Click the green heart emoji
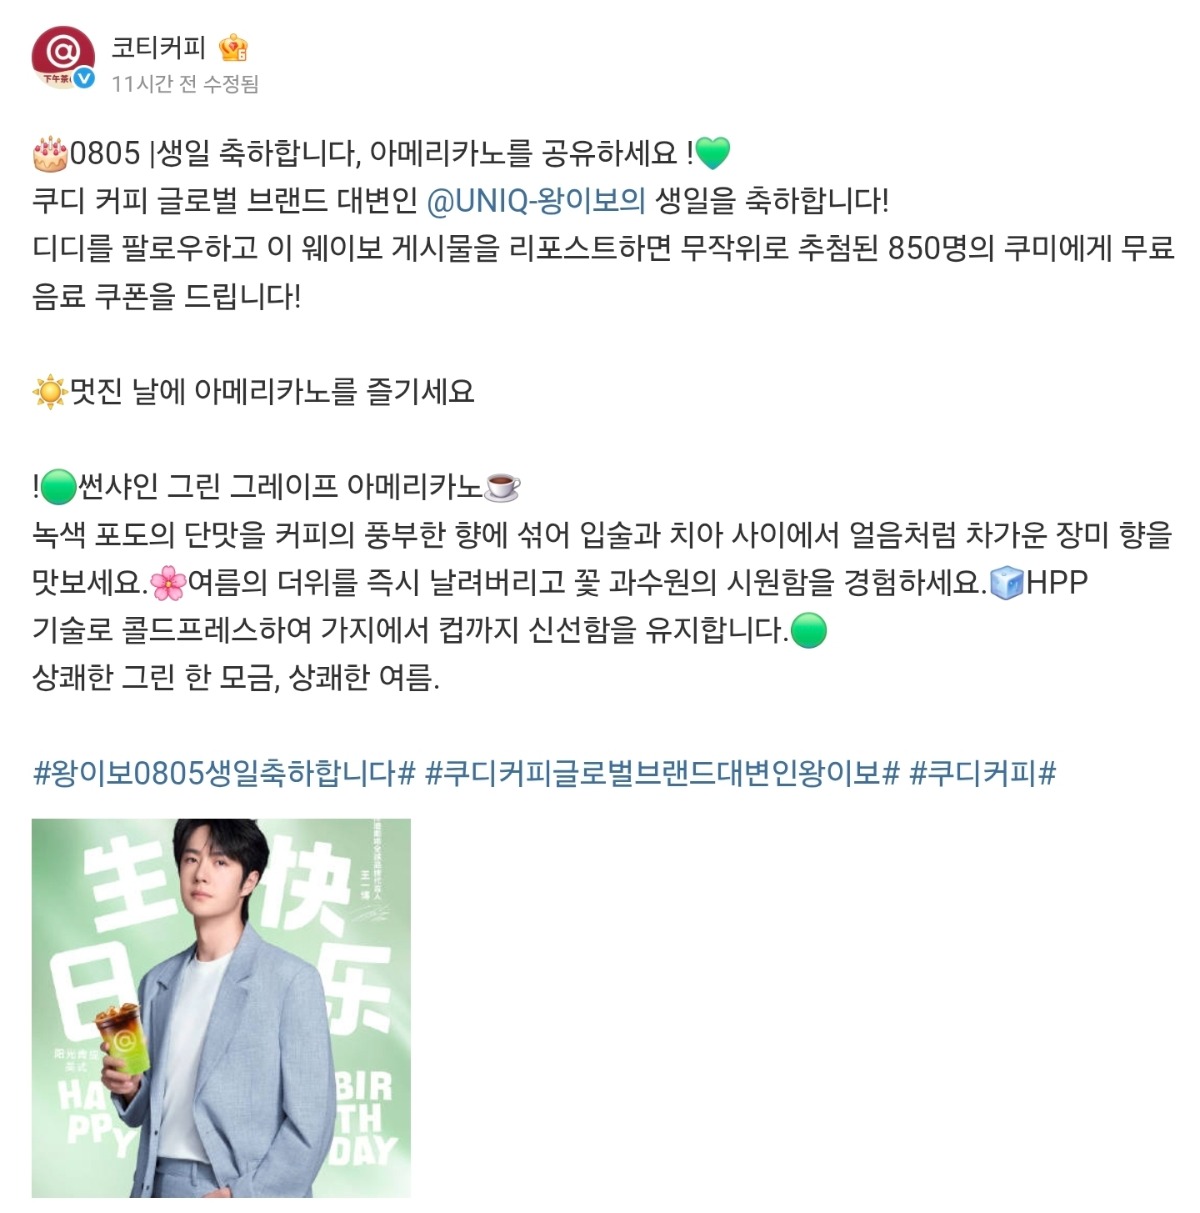This screenshot has height=1213, width=1200. click(713, 153)
